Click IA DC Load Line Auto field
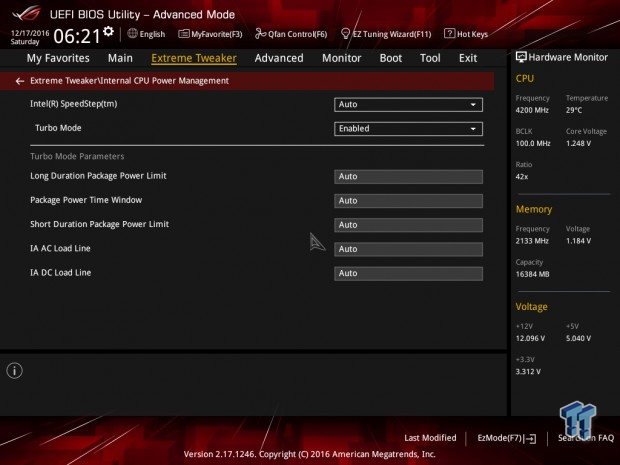Viewport: 620px width, 465px height. tap(408, 274)
